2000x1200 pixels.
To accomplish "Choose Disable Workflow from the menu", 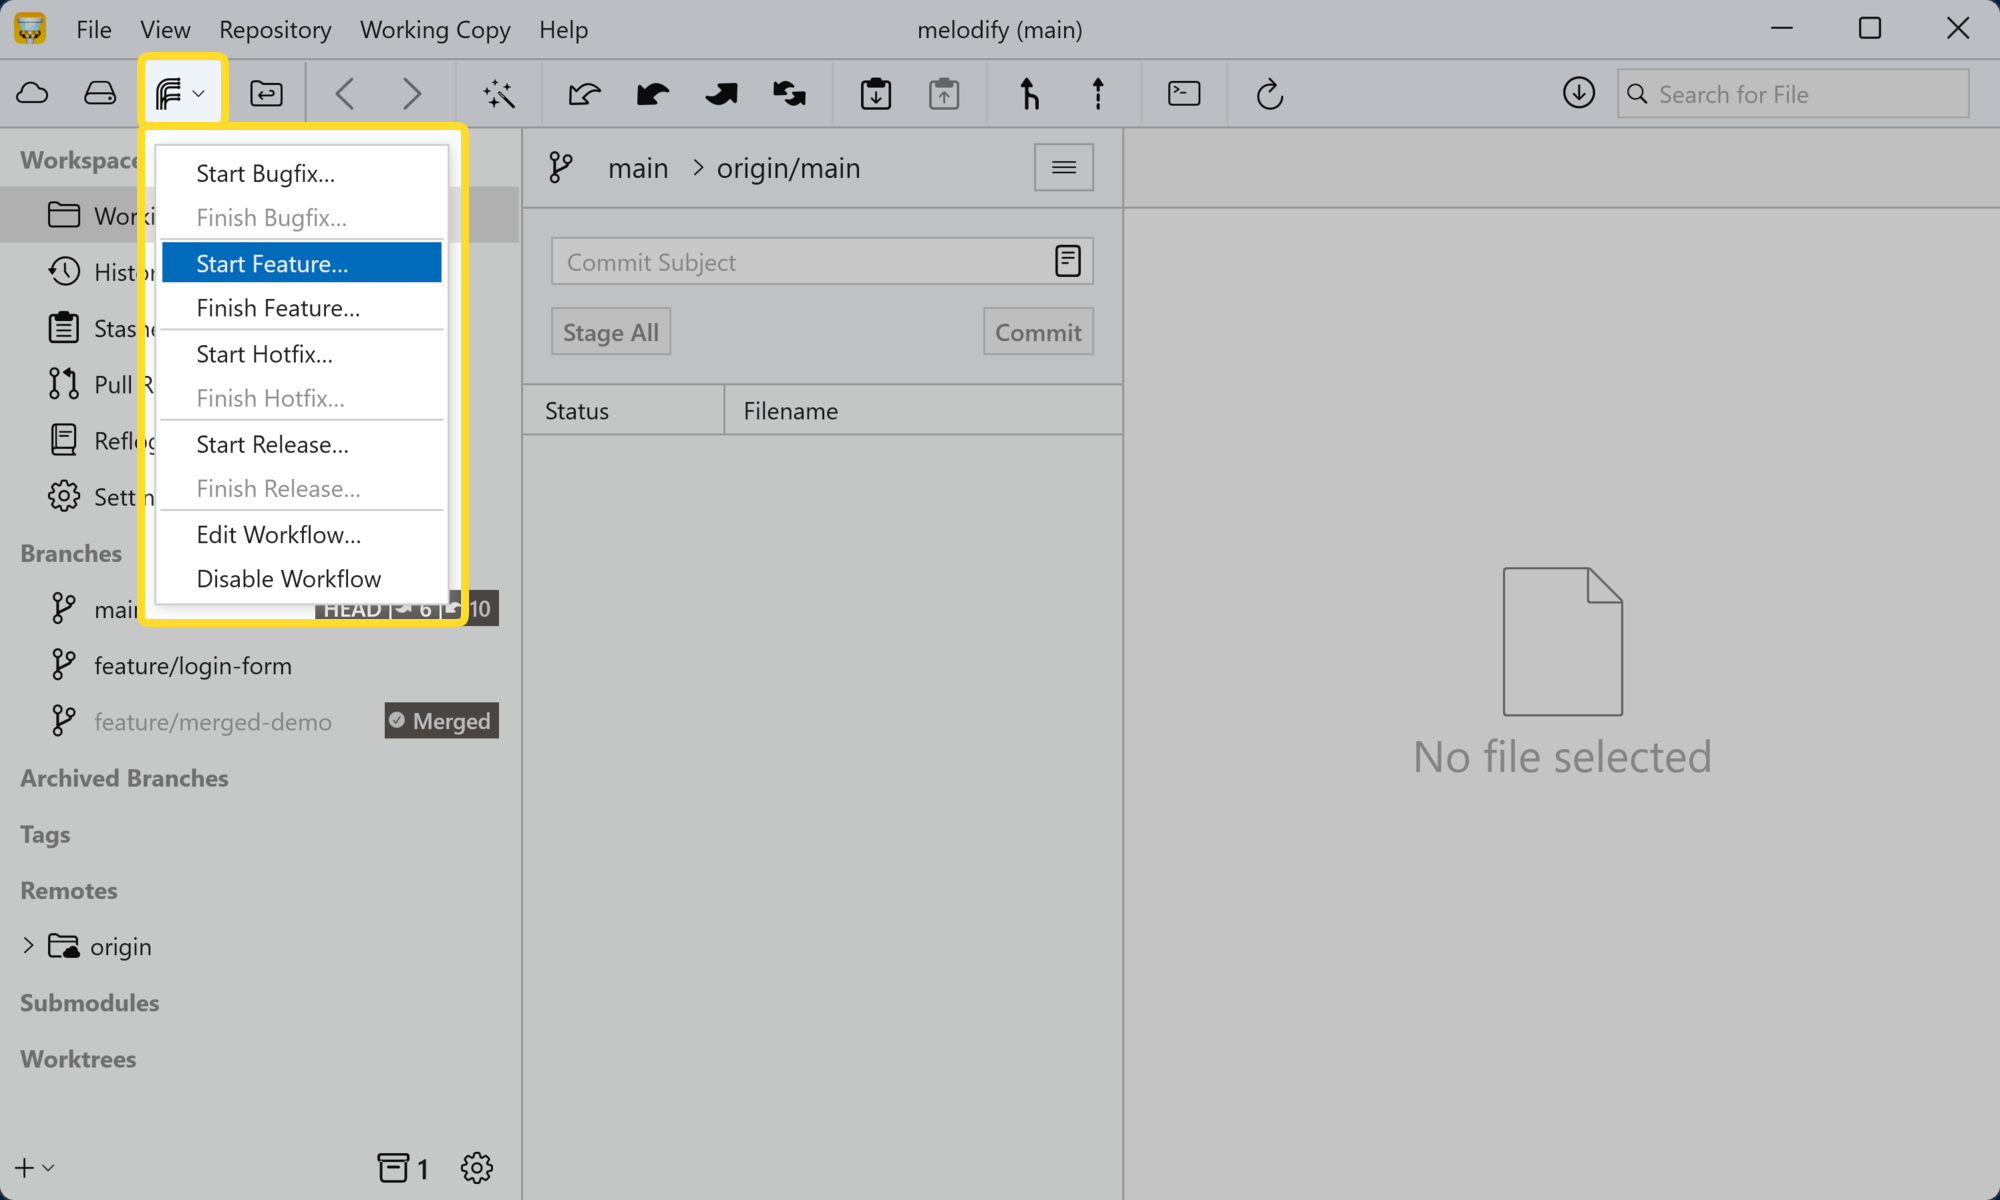I will tap(301, 579).
